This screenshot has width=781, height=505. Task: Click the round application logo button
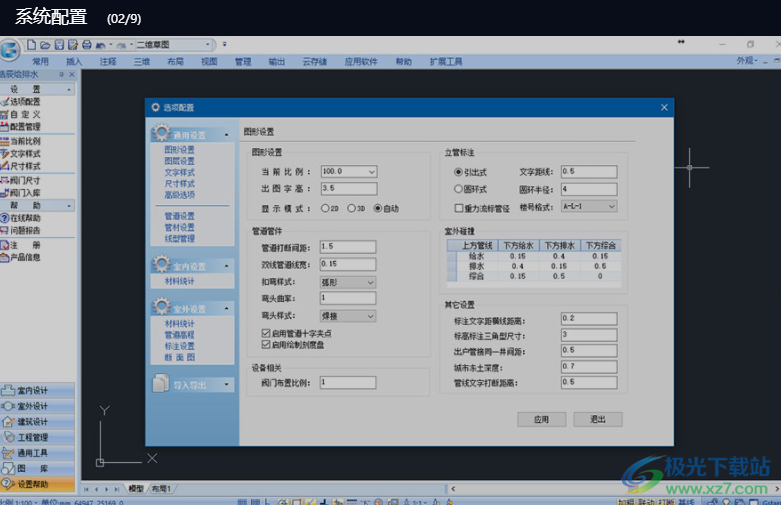click(10, 50)
